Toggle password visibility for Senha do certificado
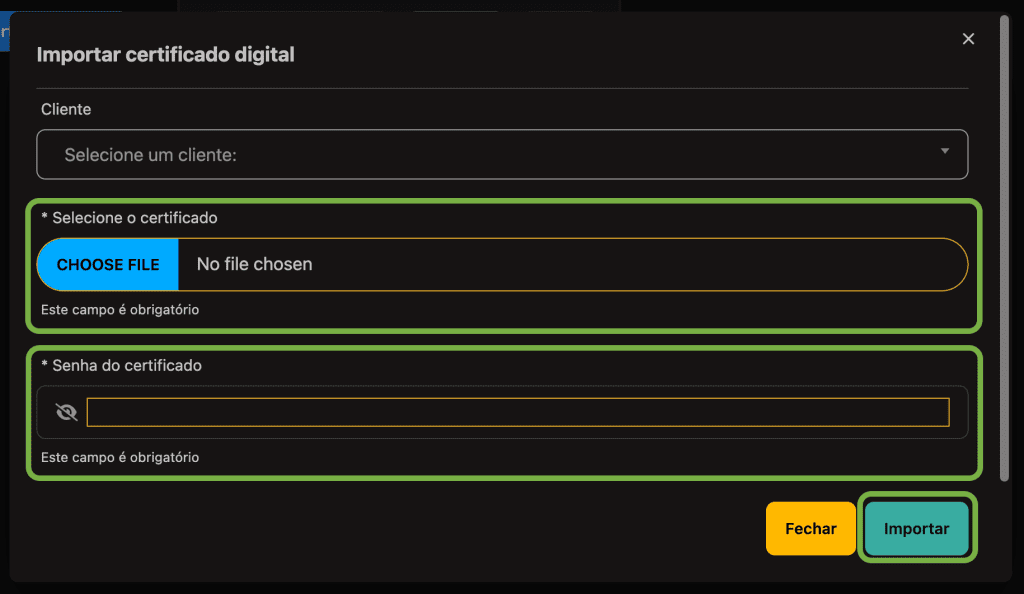Screen dimensions: 1024x594 coord(66,411)
